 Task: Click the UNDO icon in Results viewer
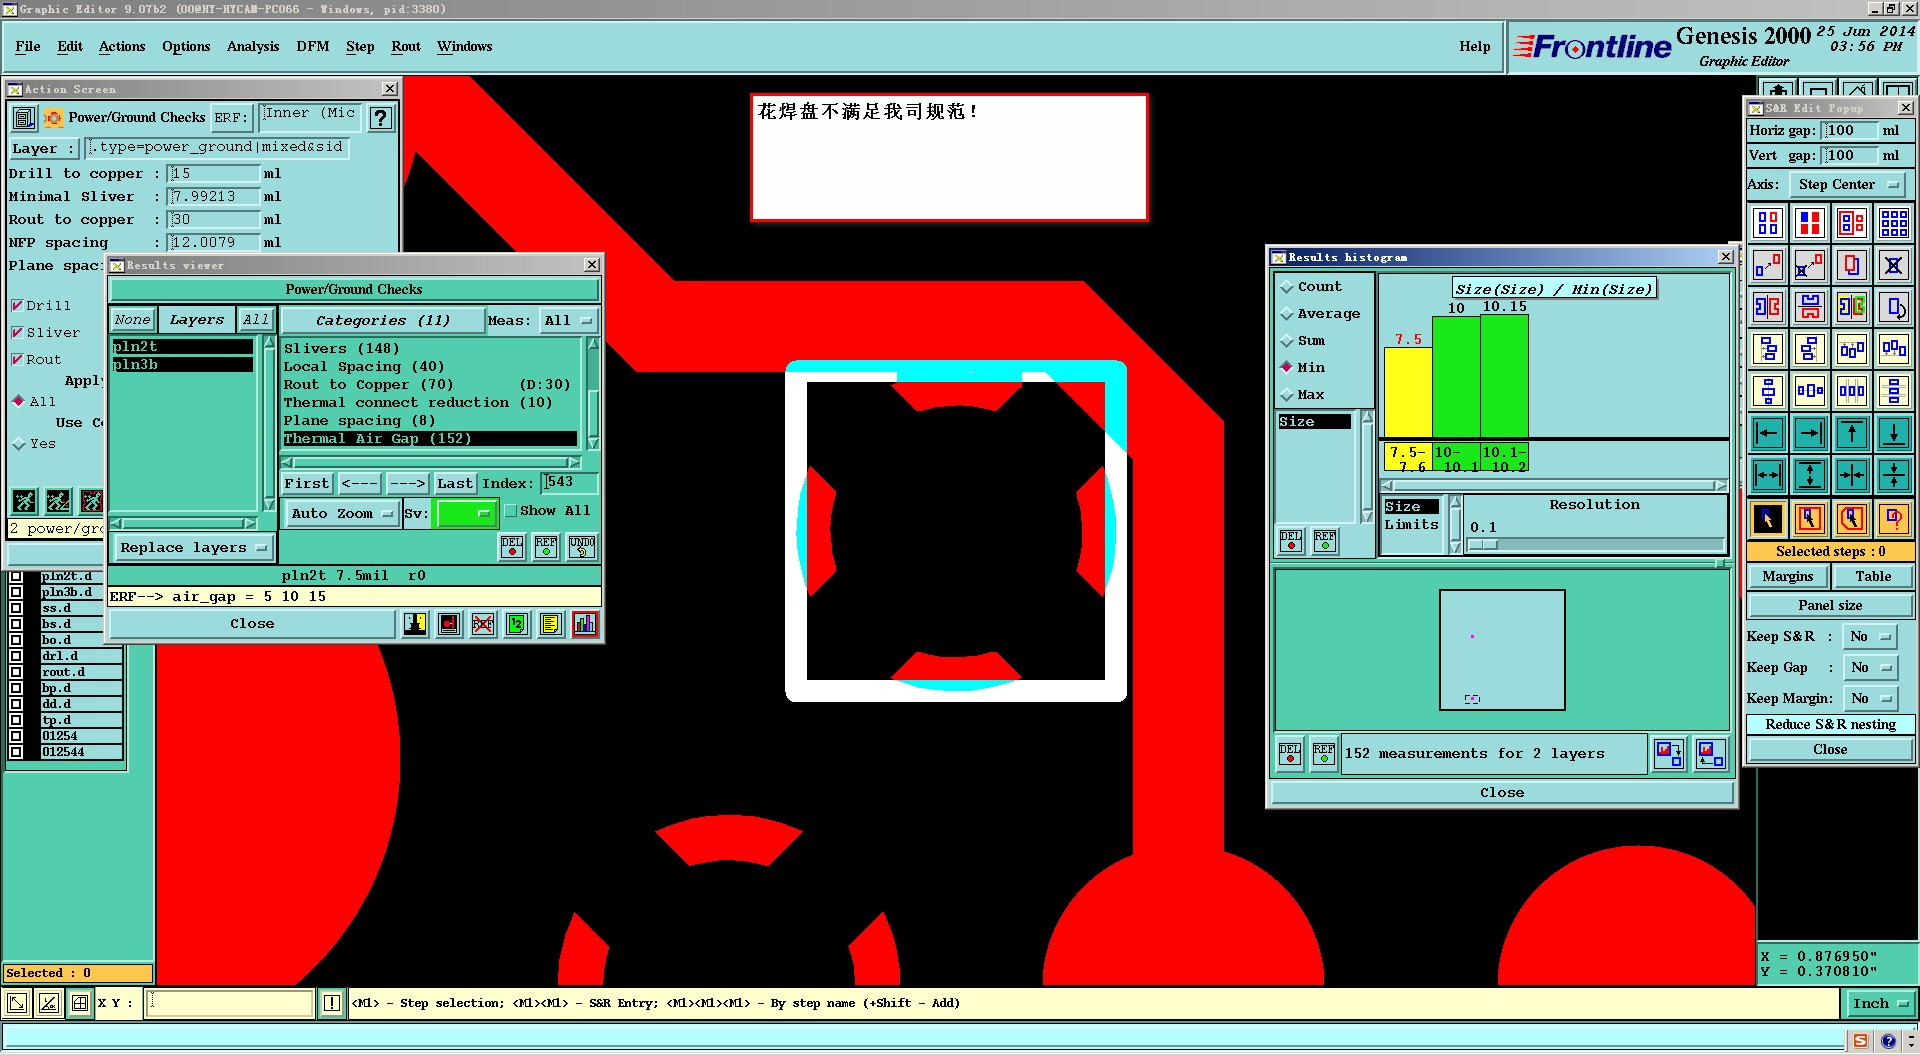[582, 546]
